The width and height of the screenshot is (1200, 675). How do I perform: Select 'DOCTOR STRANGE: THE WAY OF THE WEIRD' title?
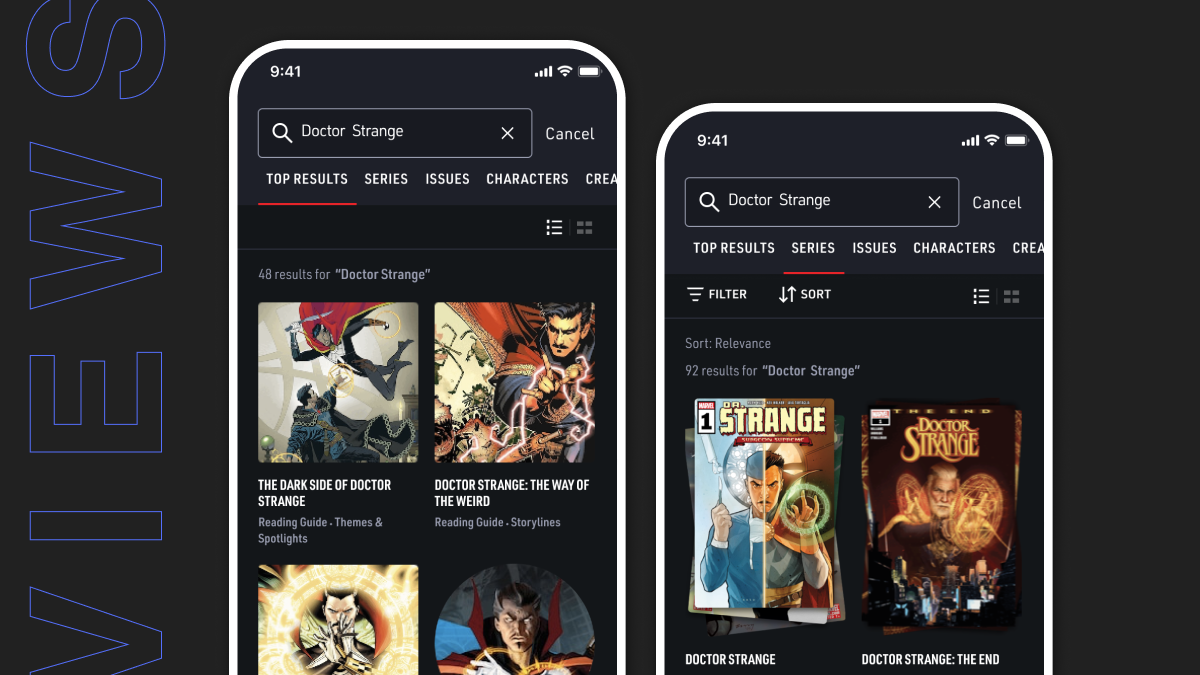click(x=512, y=493)
